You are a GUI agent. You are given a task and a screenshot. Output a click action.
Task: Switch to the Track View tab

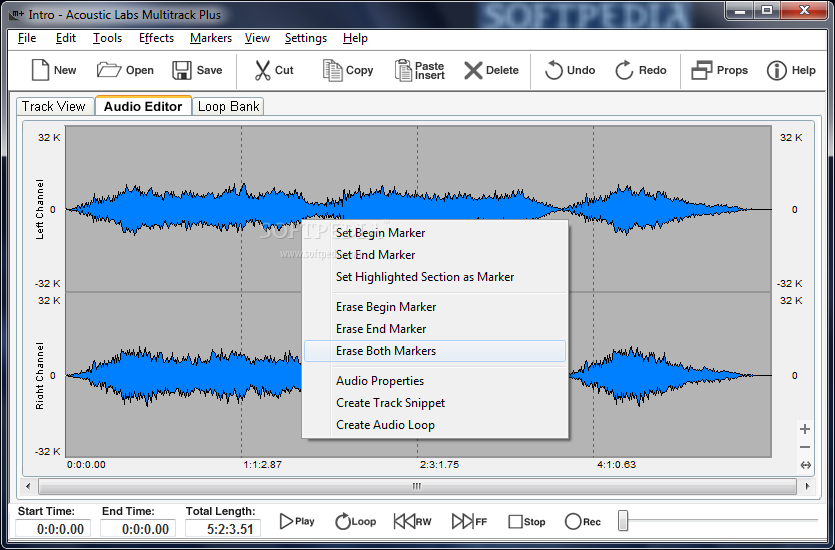tap(54, 106)
